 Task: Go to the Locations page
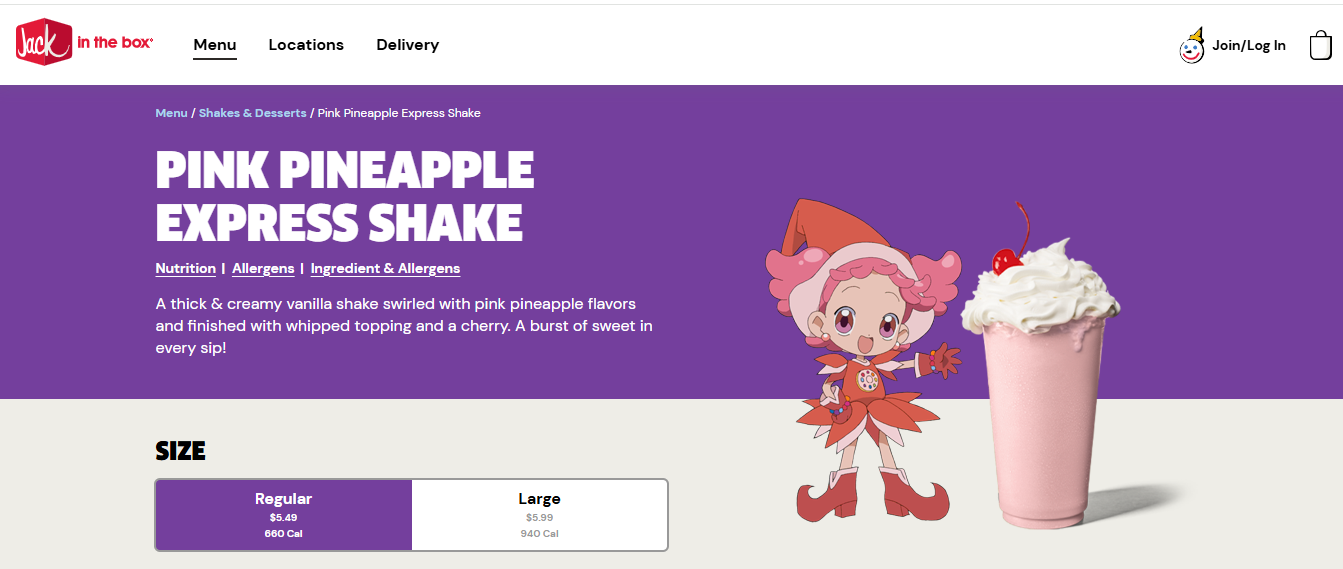[306, 45]
